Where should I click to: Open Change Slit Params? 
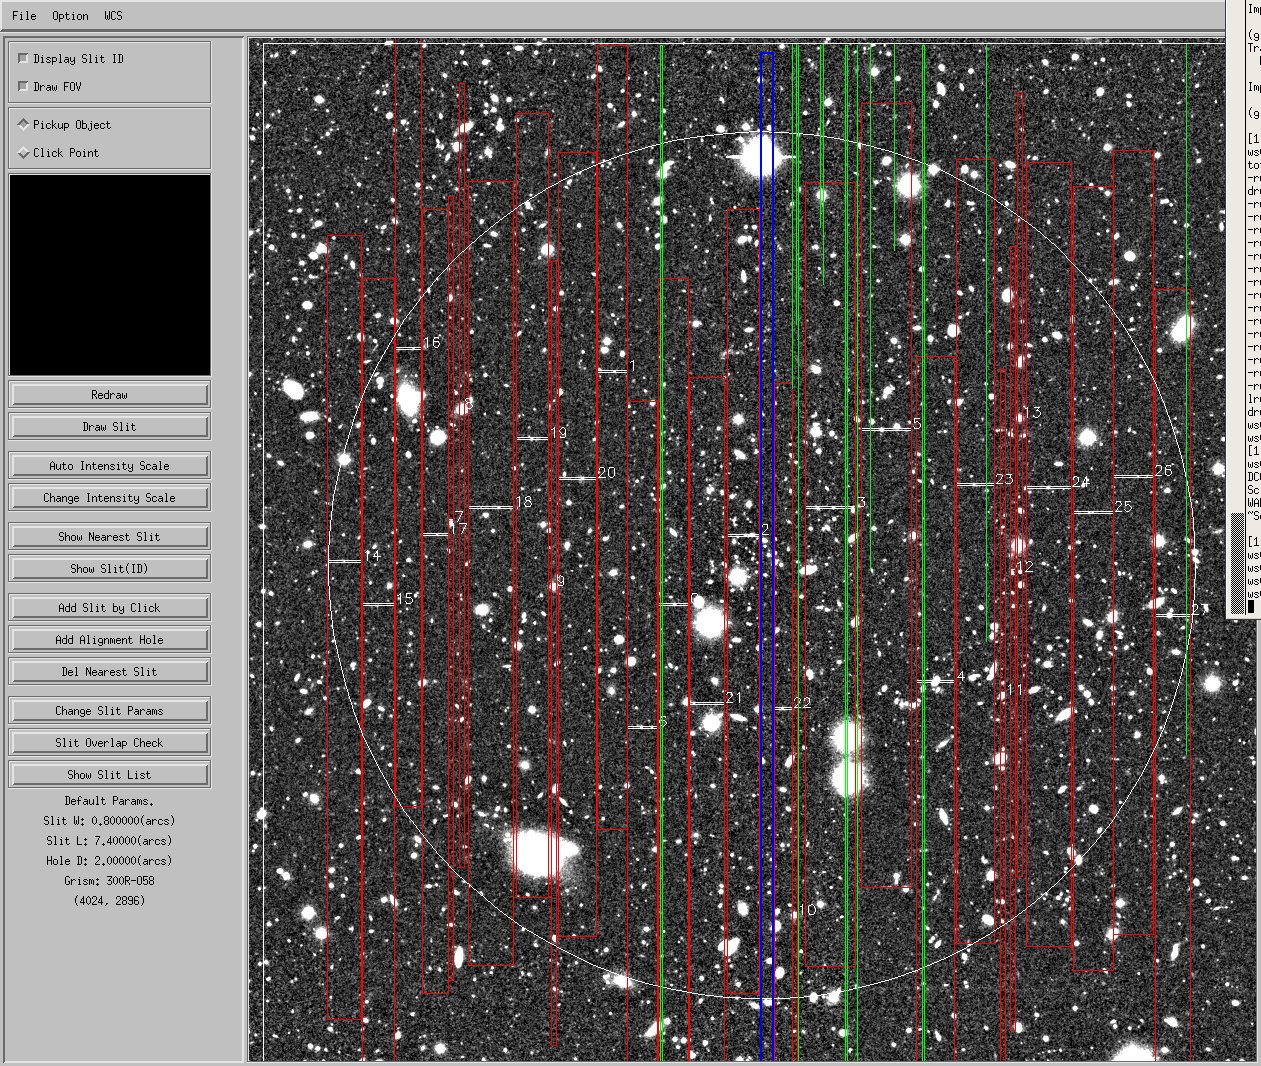110,711
